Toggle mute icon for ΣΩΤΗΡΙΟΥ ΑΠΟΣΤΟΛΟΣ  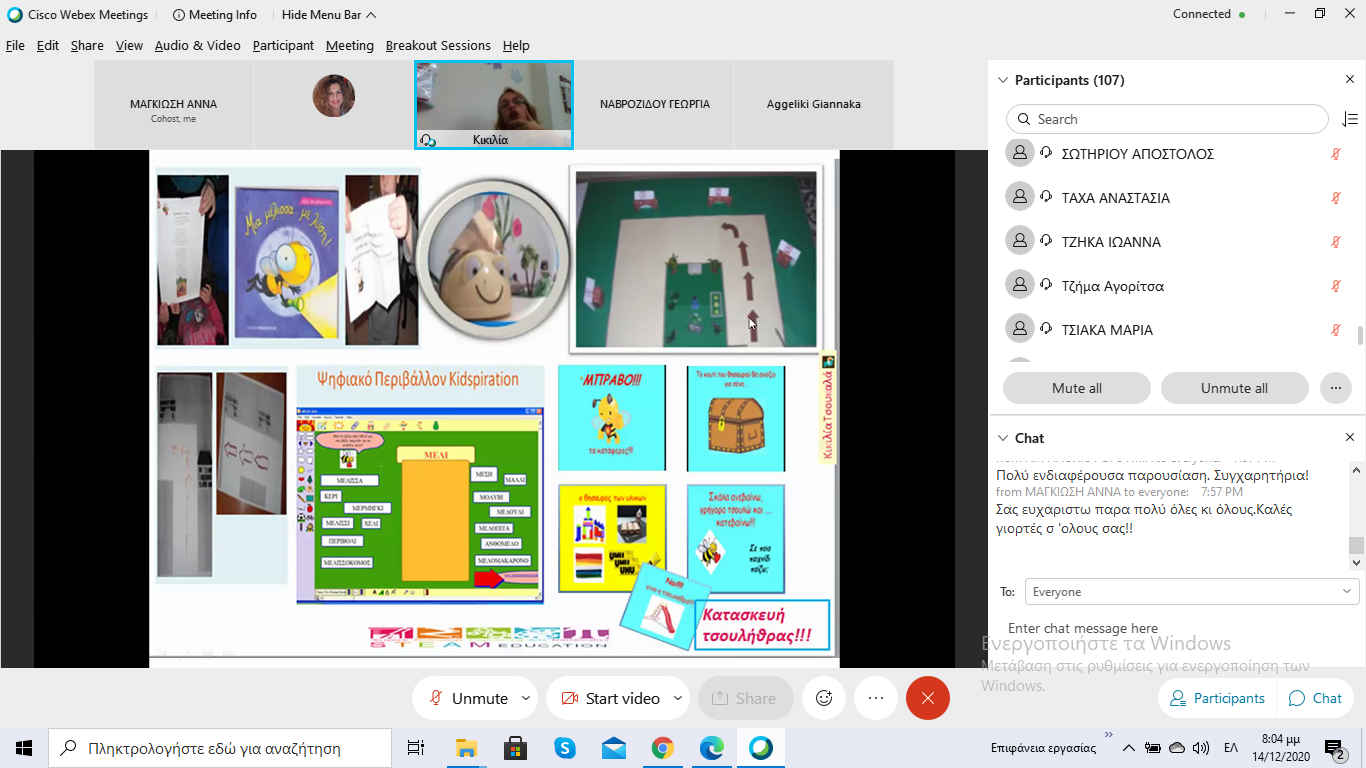[x=1335, y=154]
